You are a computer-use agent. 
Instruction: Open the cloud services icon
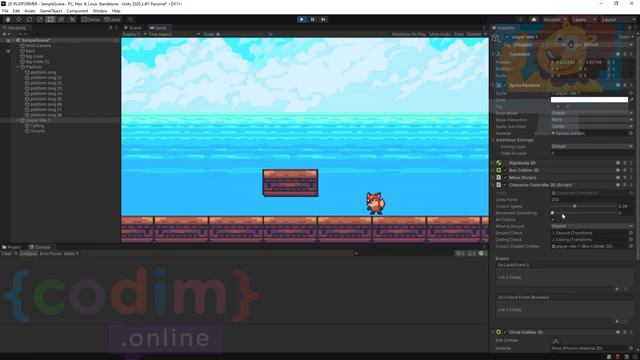tap(533, 19)
